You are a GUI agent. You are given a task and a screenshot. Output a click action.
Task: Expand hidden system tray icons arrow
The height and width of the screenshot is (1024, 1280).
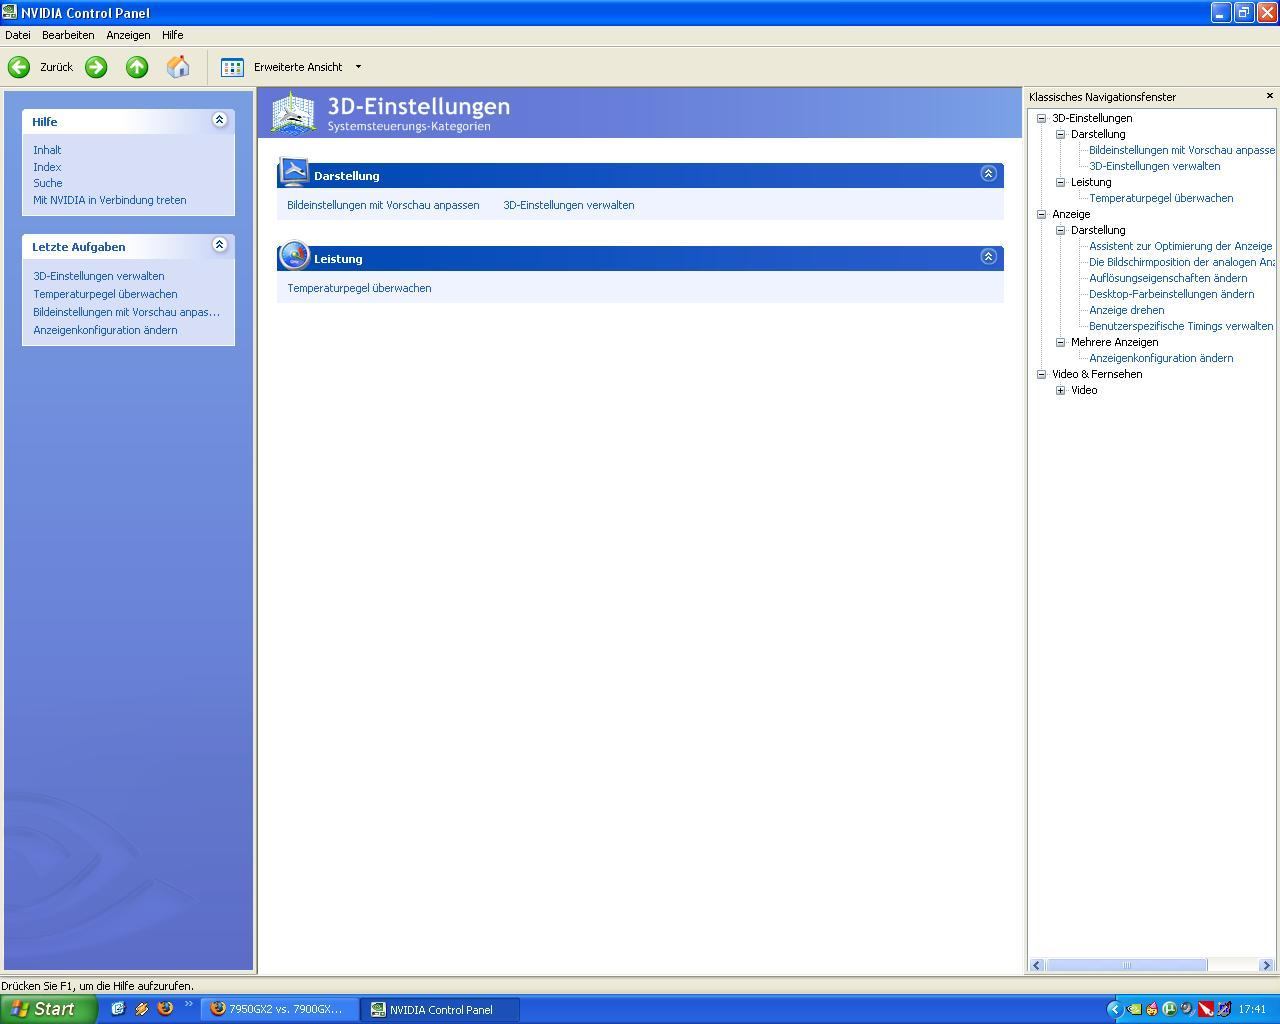point(1114,1009)
